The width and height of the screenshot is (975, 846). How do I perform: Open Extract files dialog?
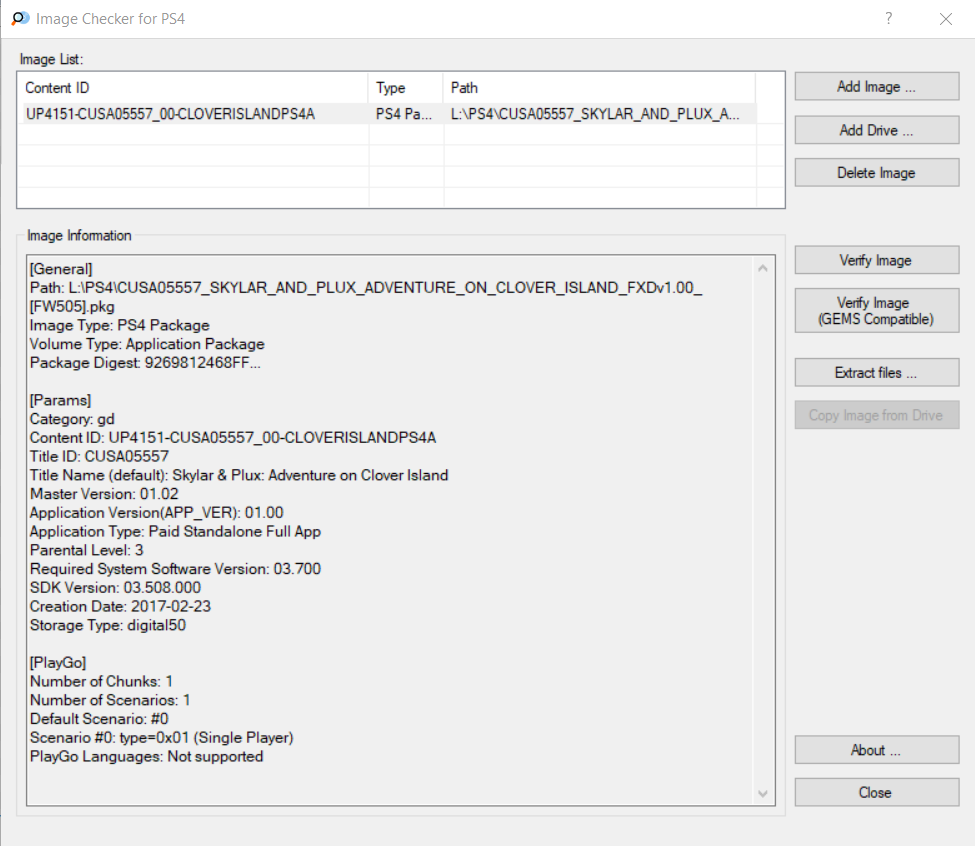(x=877, y=372)
